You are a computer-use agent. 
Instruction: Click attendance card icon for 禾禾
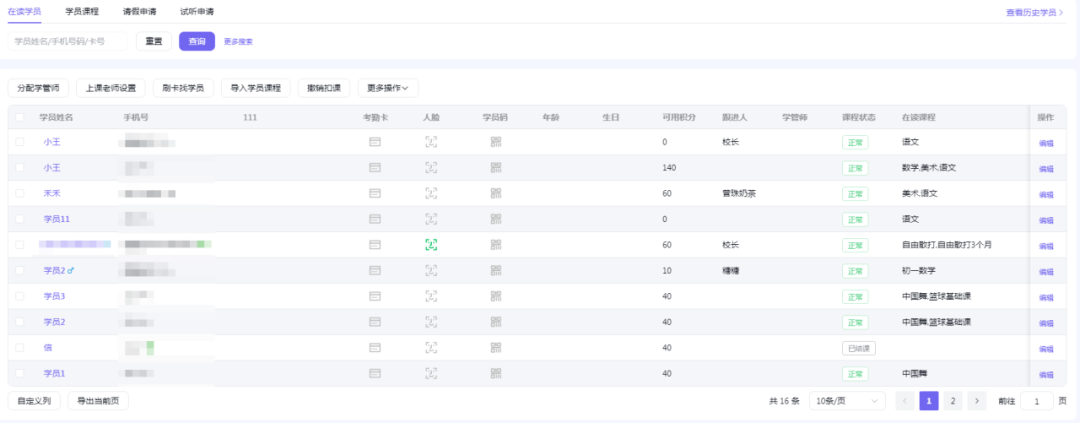(375, 193)
